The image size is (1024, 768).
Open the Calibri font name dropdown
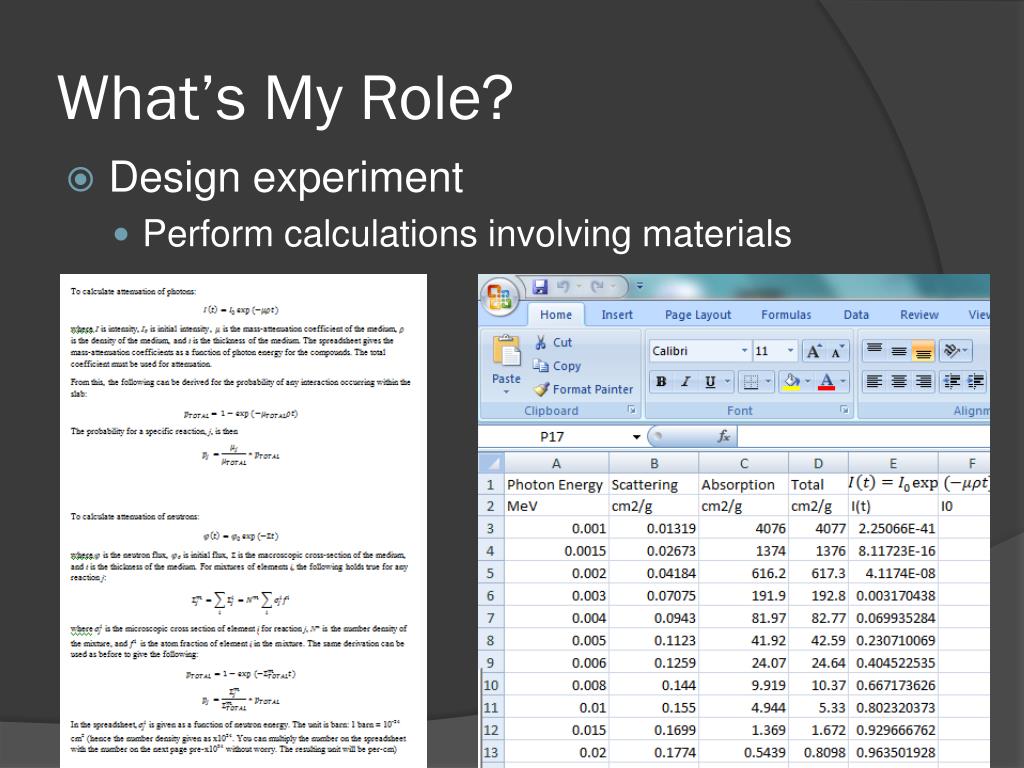click(x=744, y=351)
